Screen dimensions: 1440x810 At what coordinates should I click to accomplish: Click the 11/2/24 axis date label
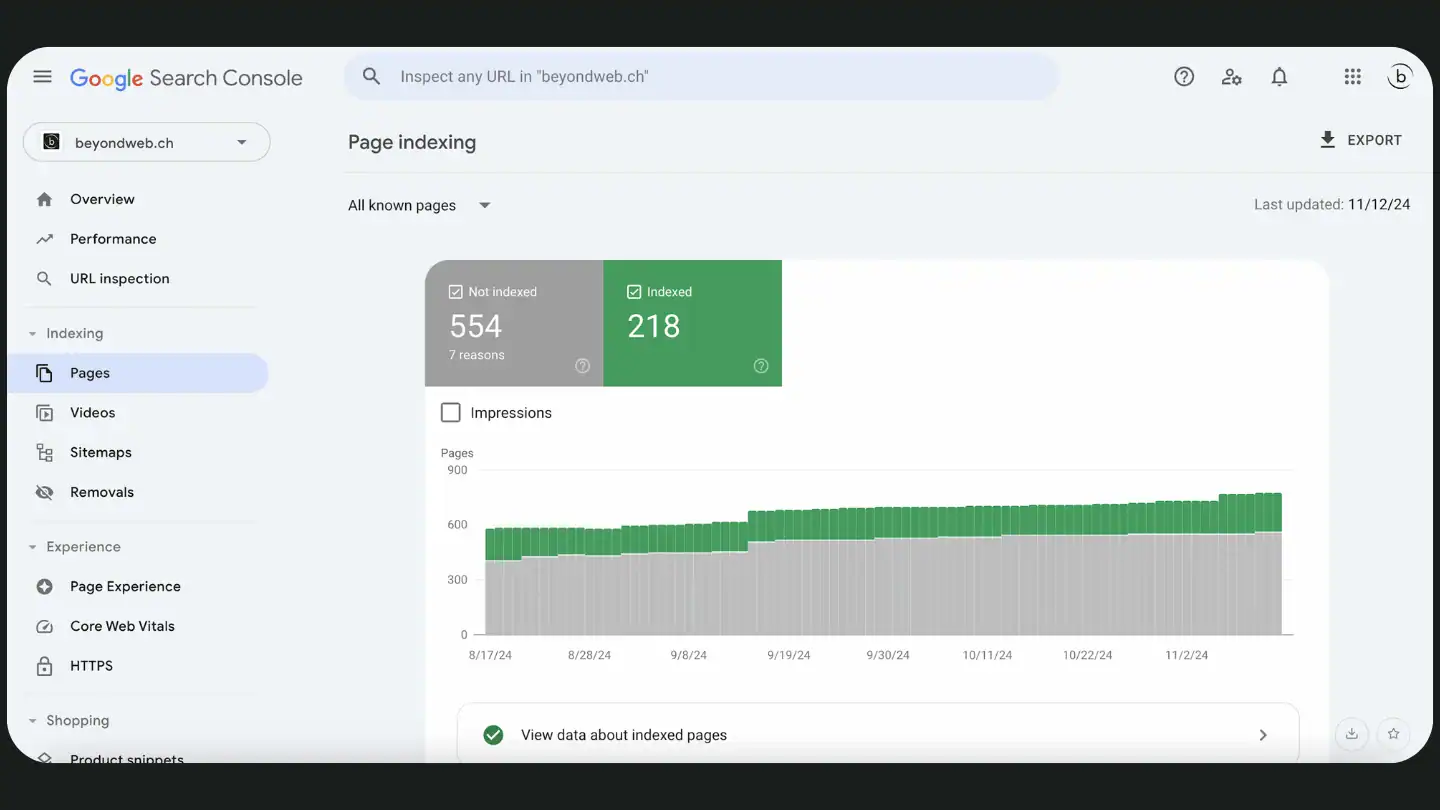click(1187, 655)
